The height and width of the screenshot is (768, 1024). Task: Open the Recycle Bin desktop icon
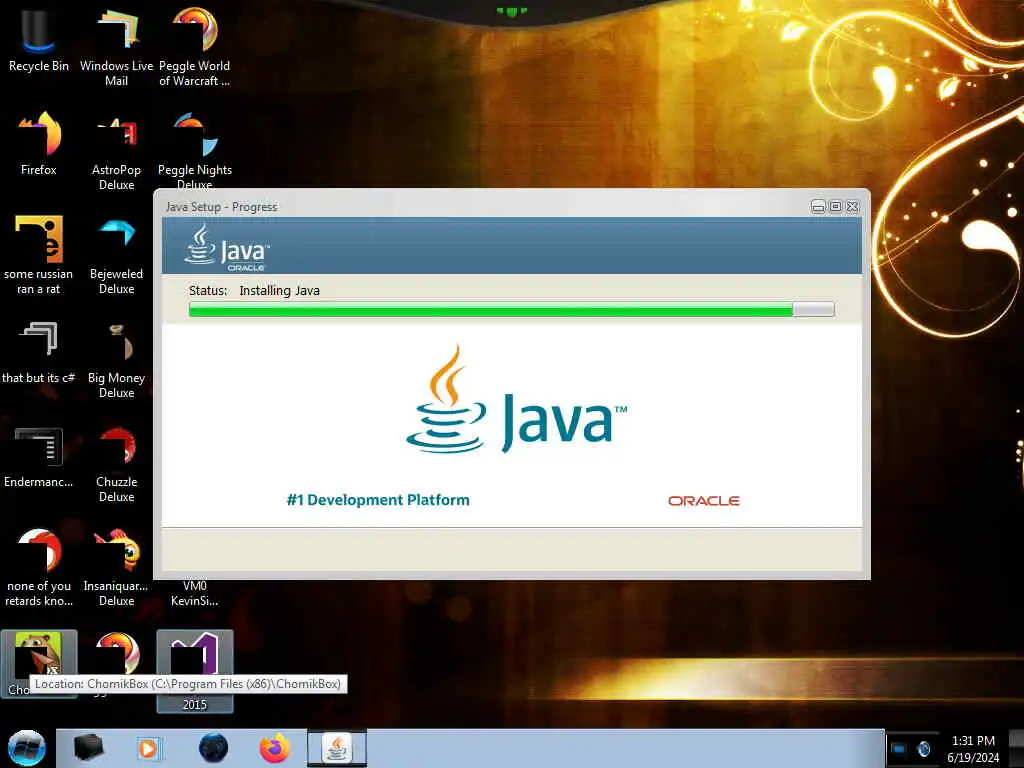(39, 40)
